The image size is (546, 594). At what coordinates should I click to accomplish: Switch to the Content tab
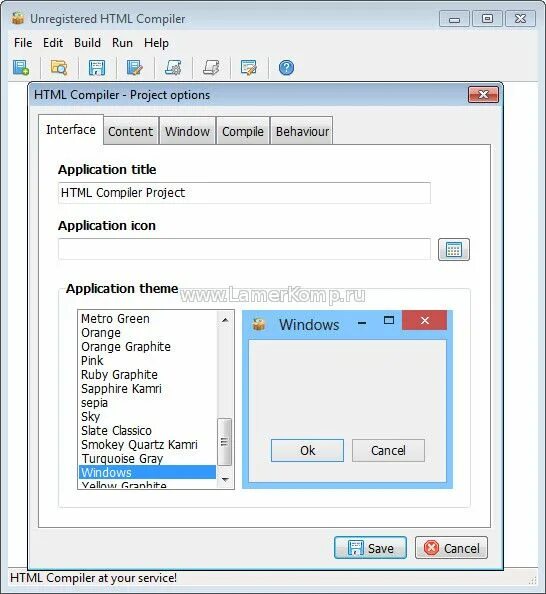(x=131, y=131)
